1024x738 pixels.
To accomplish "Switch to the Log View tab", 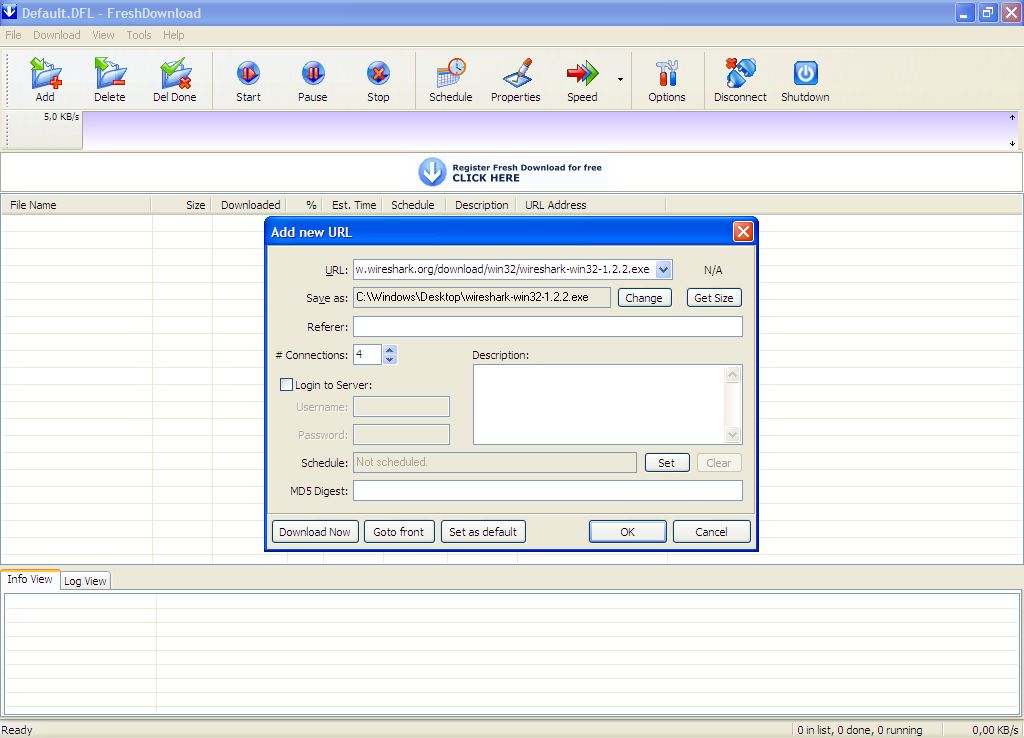I will 85,581.
